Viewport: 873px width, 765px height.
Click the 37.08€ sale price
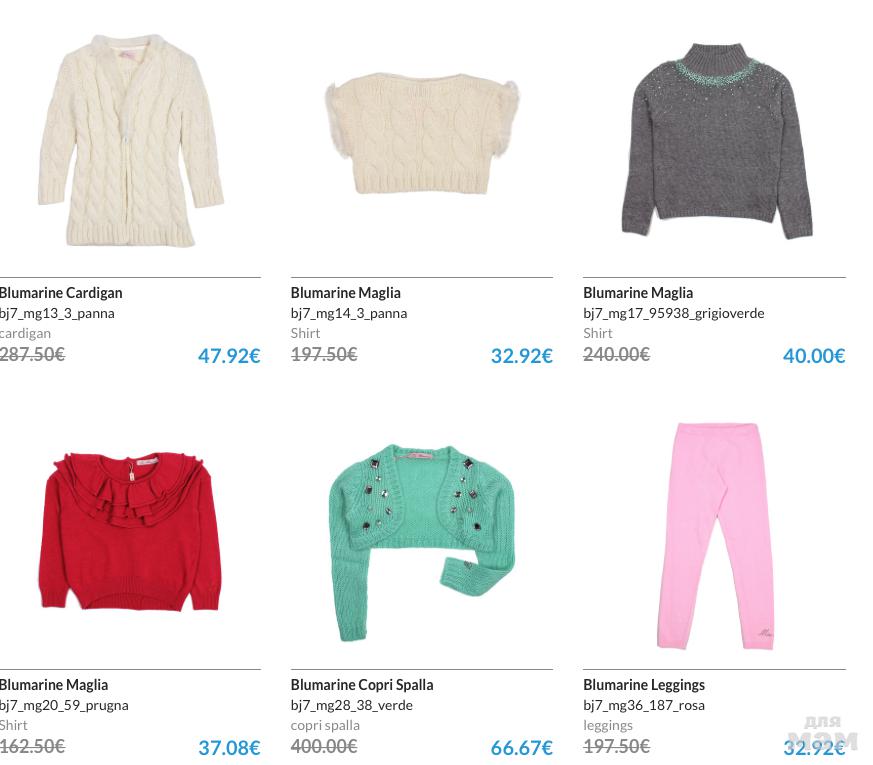[x=229, y=748]
